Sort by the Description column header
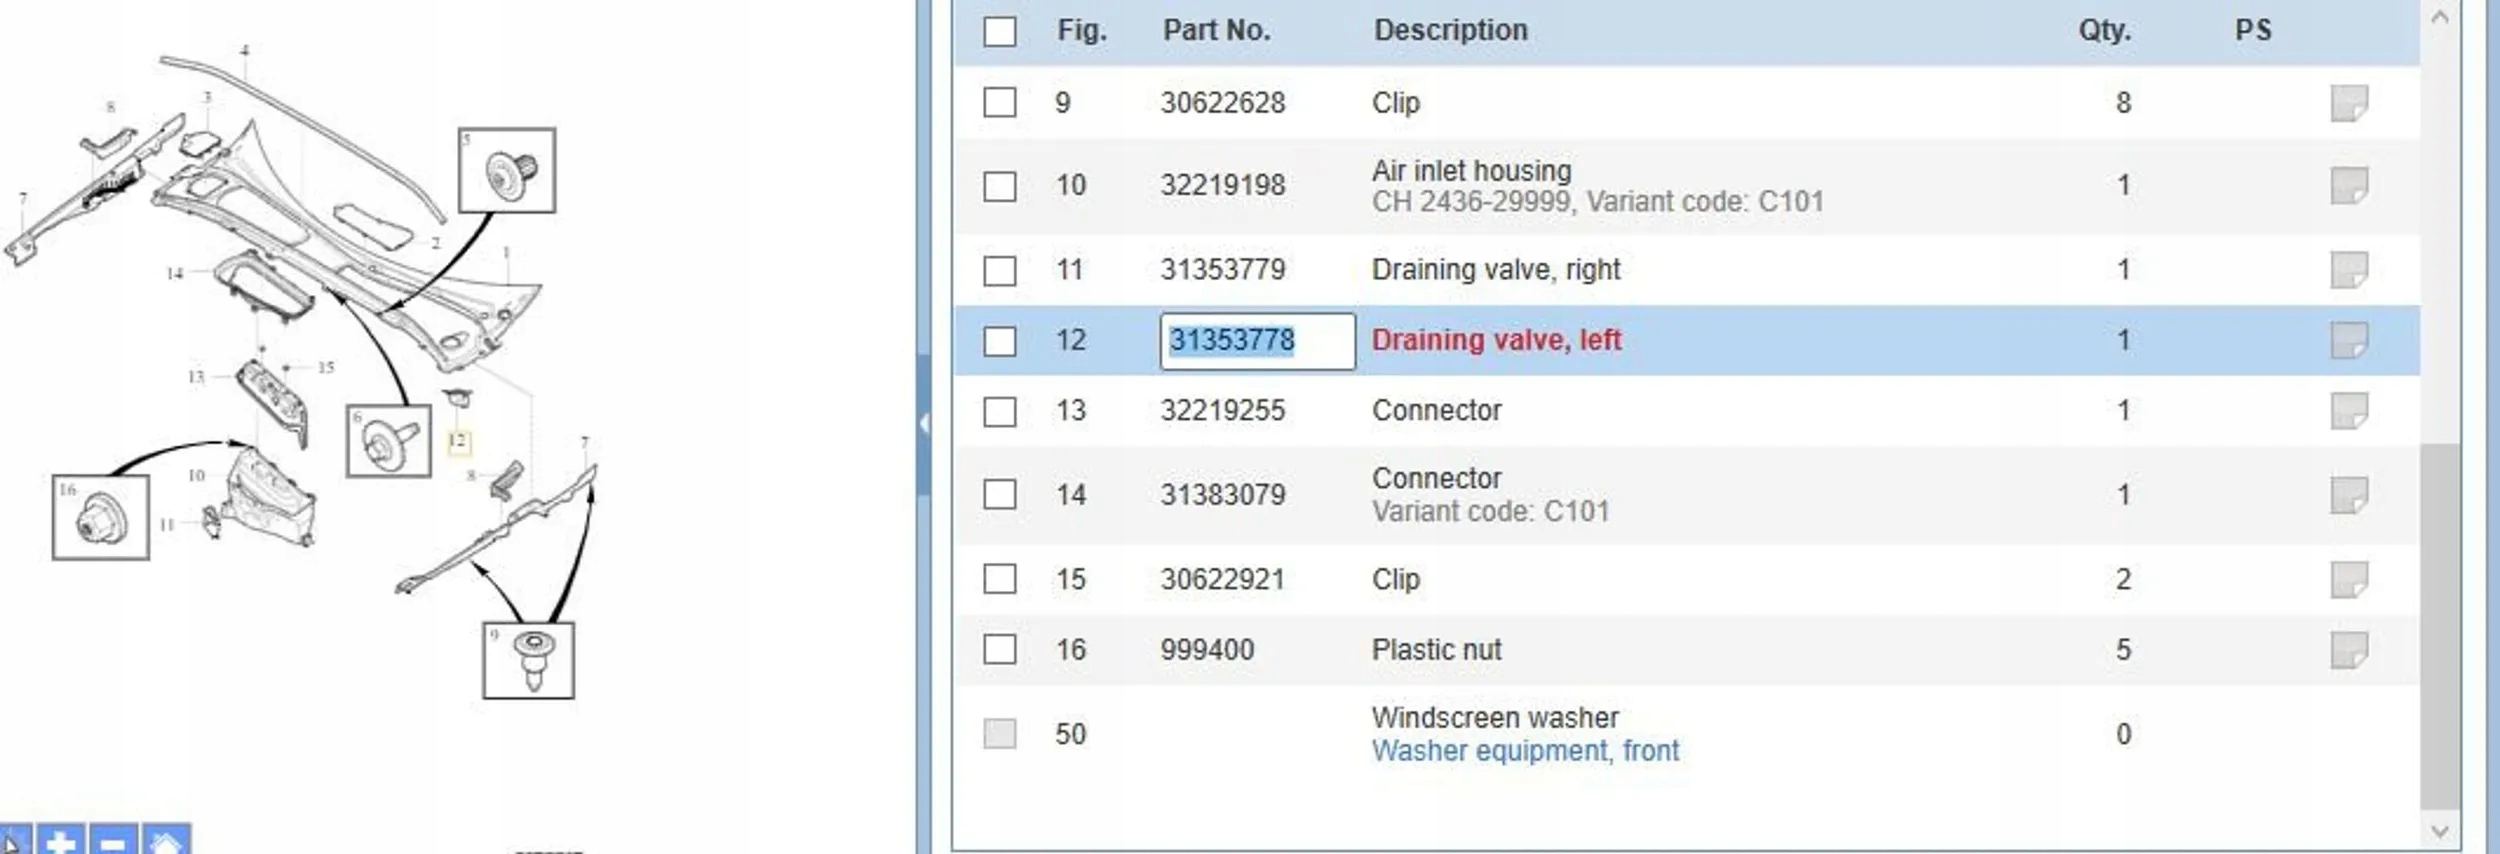 coord(1450,31)
